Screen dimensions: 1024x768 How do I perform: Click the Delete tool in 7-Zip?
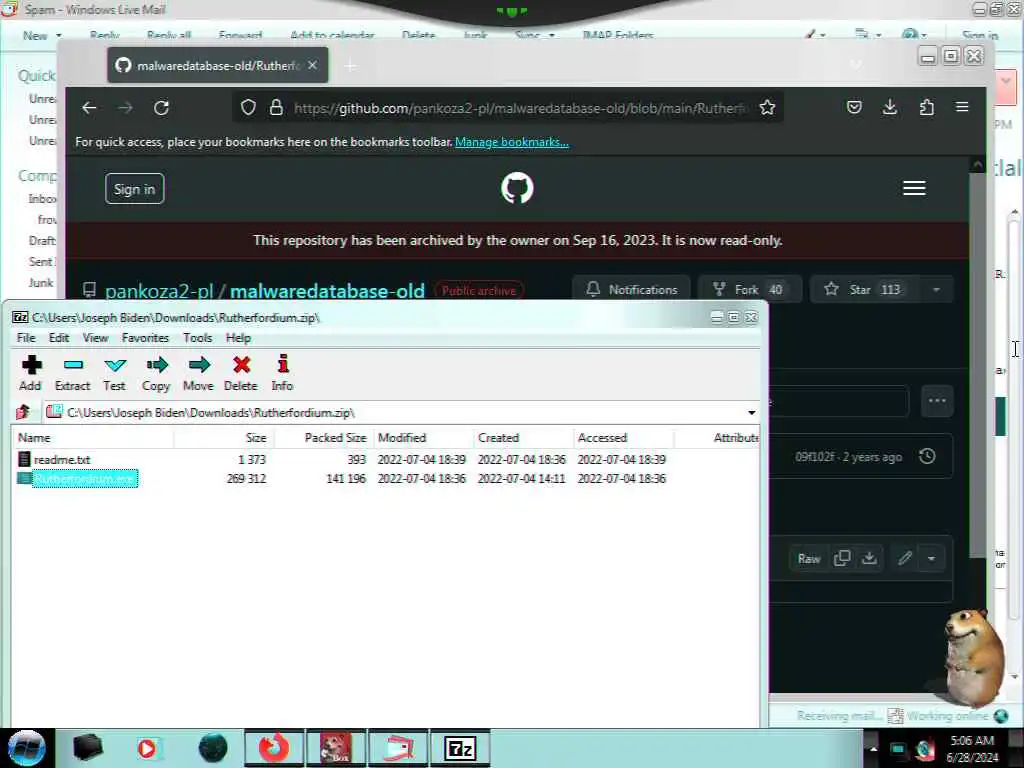(241, 373)
